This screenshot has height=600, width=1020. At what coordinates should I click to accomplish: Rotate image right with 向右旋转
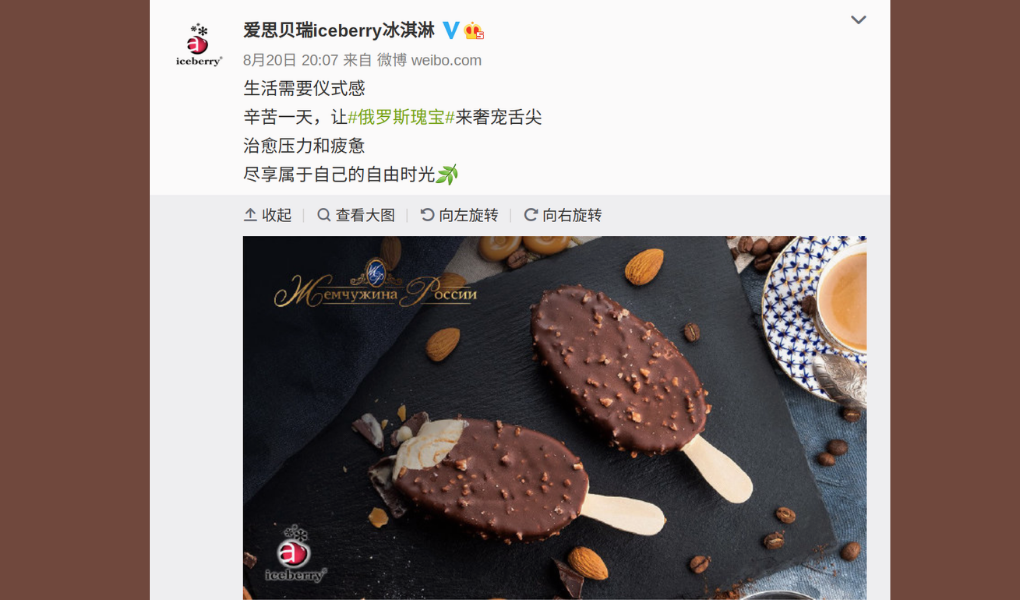point(563,215)
